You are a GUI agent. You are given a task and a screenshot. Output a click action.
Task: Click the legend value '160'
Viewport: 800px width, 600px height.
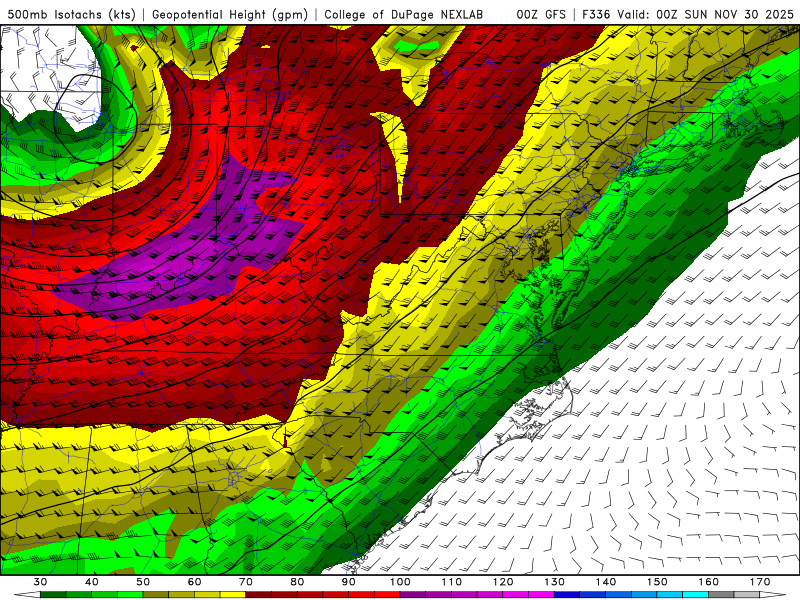(x=709, y=582)
